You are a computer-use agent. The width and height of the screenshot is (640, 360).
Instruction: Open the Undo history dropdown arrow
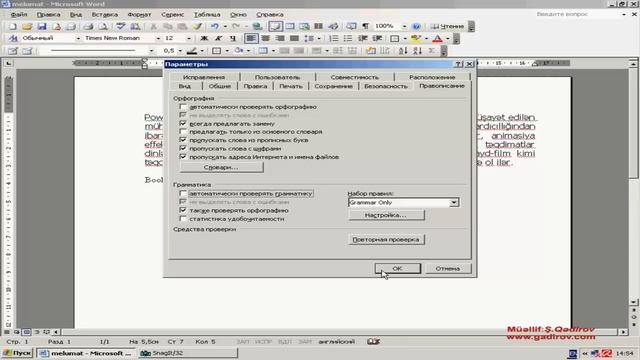pyautogui.click(x=225, y=27)
